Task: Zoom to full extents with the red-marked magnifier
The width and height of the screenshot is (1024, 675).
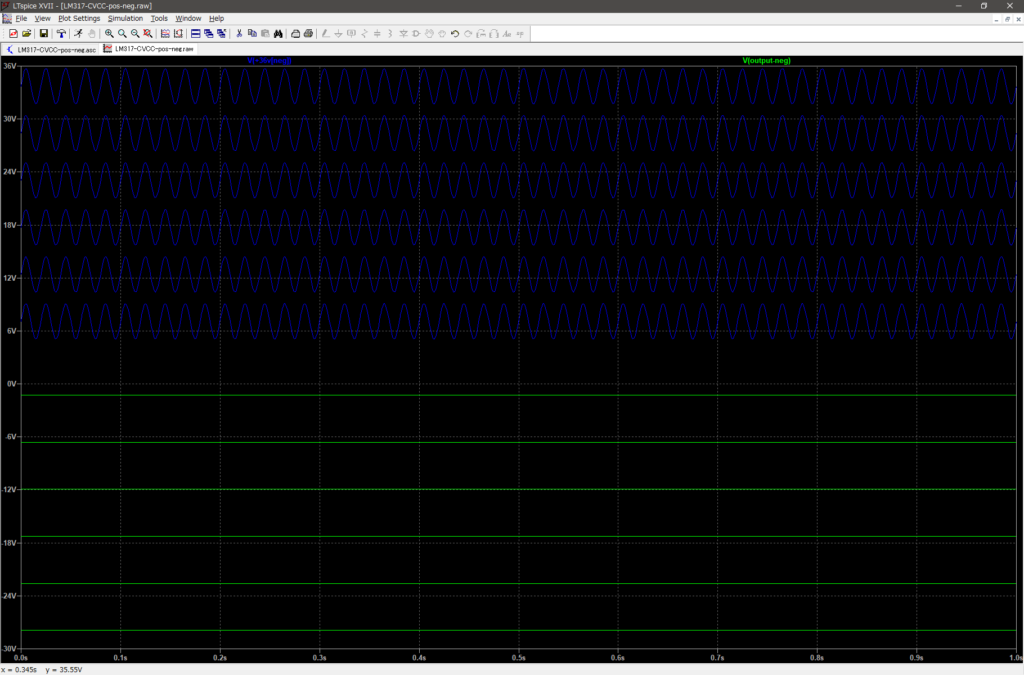Action: (148, 33)
